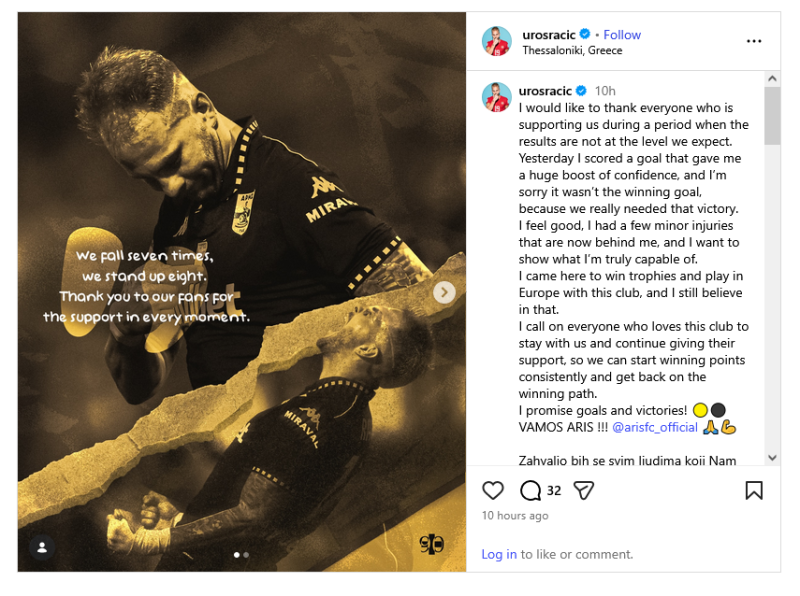Open urosracic header profile picture
This screenshot has width=800, height=596.
(x=496, y=41)
